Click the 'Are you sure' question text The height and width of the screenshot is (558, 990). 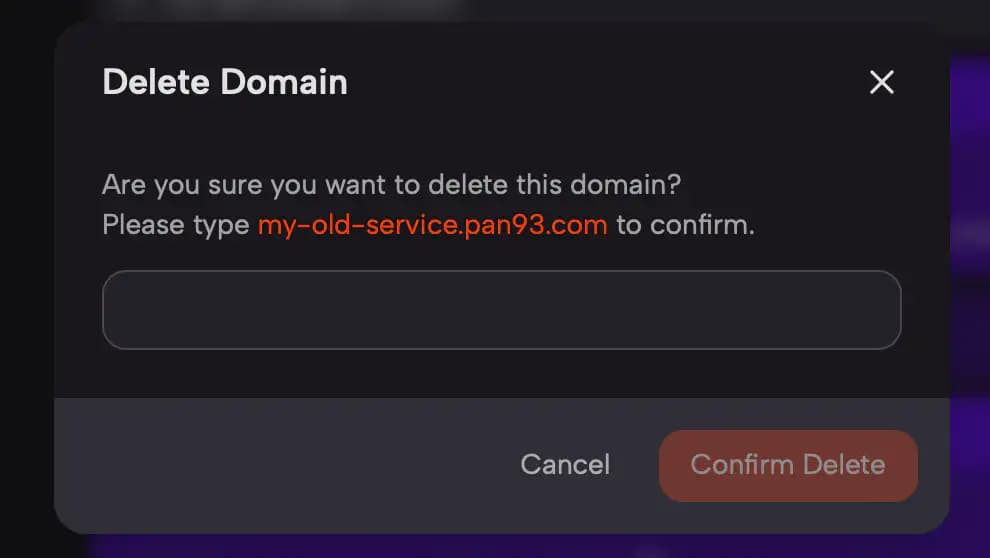(391, 185)
